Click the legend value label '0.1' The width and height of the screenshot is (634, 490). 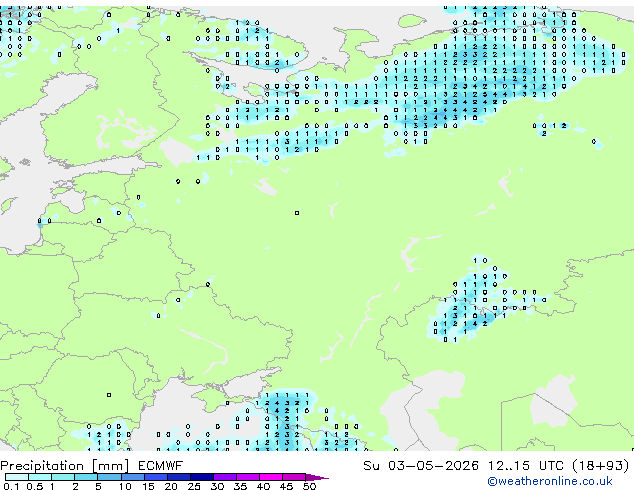(x=11, y=486)
